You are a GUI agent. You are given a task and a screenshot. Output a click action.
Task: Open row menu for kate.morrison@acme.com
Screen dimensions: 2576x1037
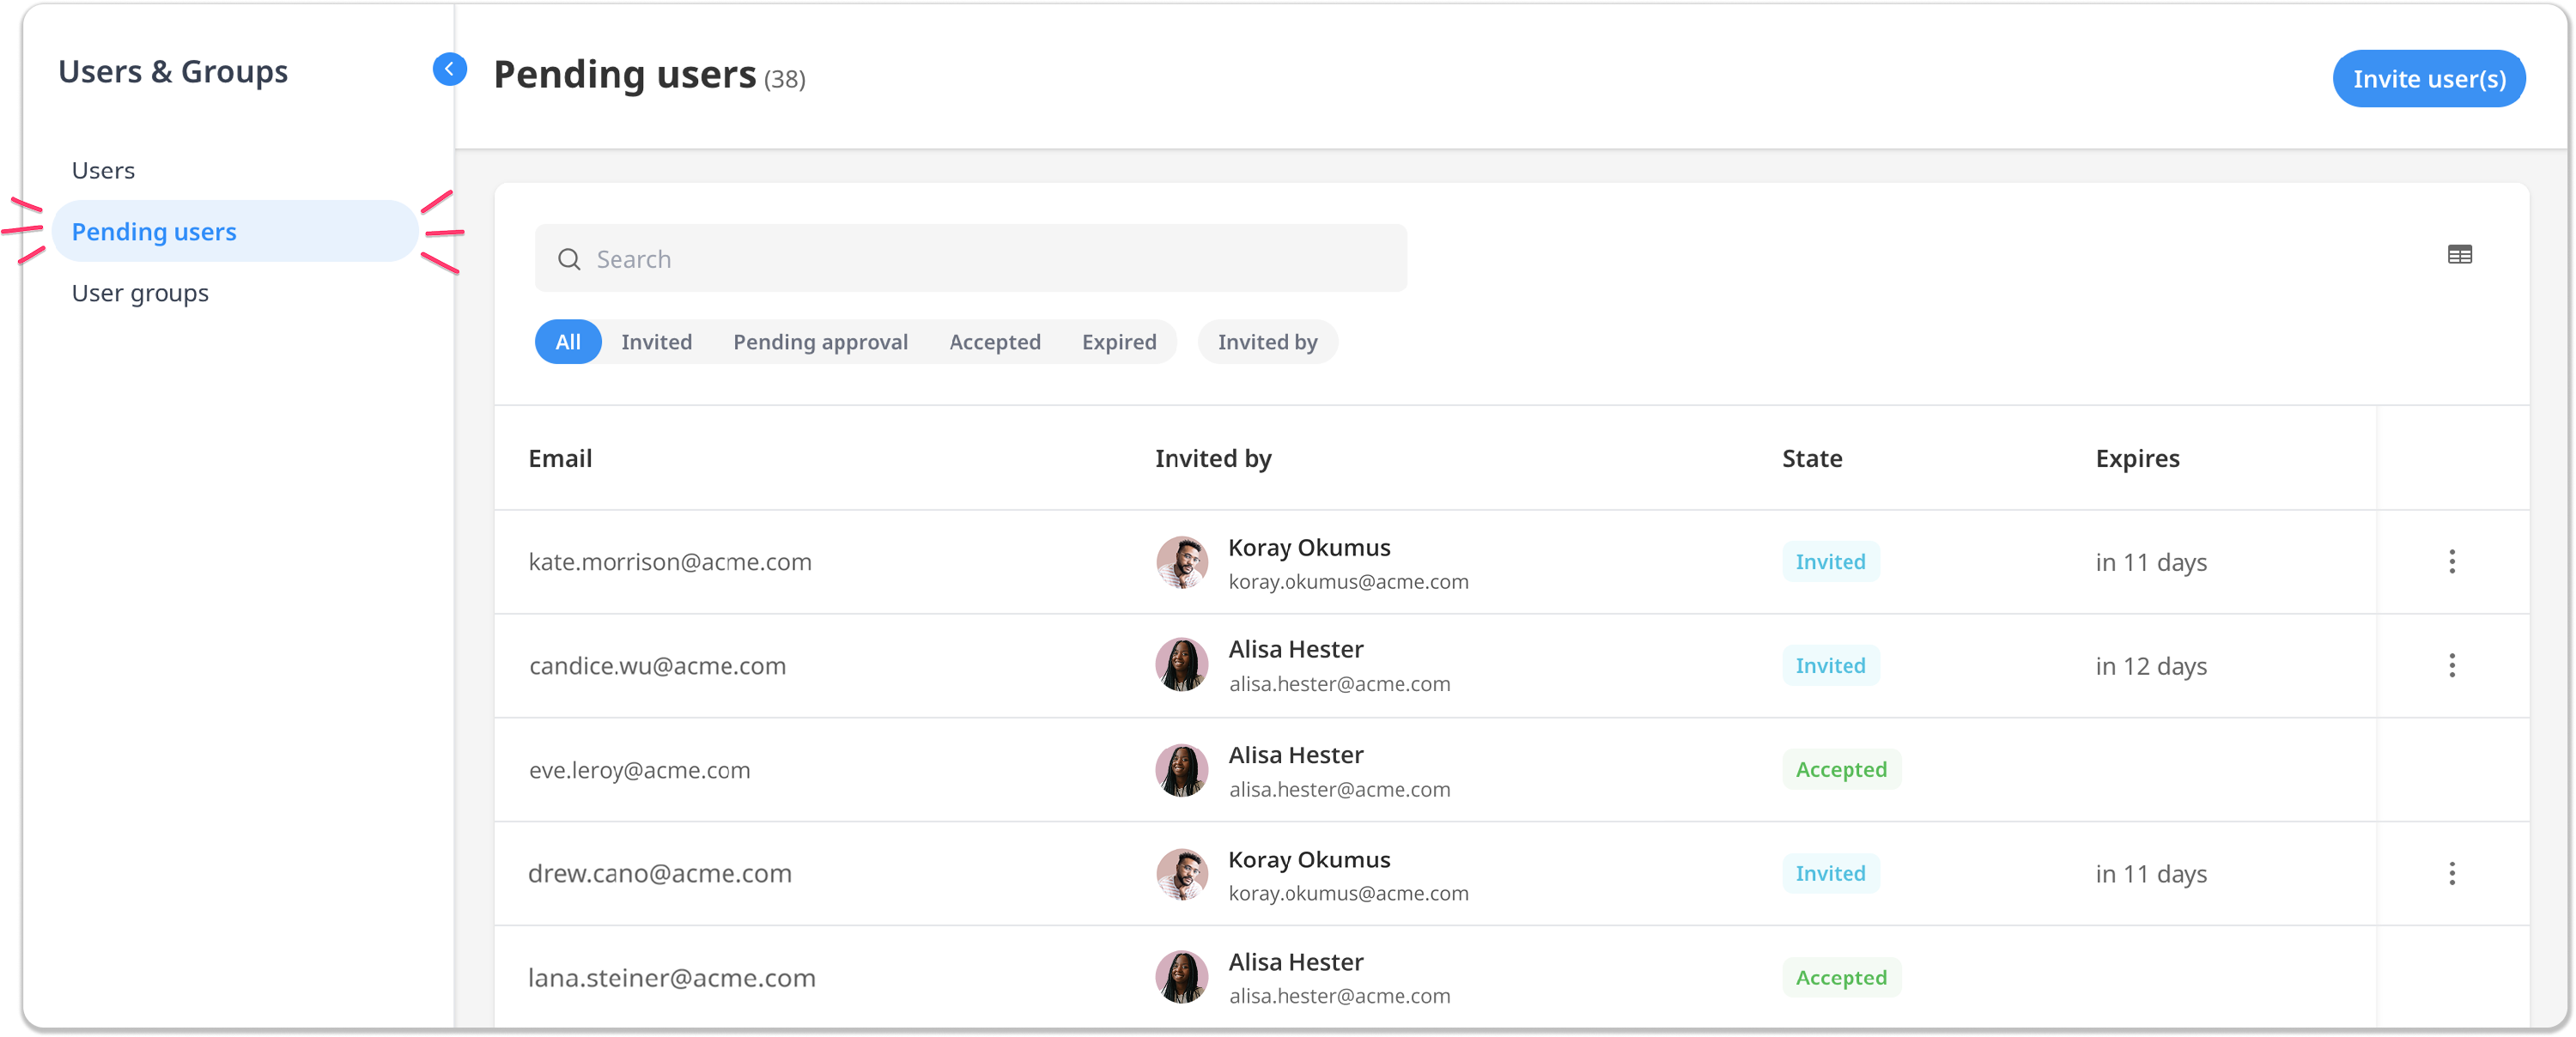click(2451, 562)
